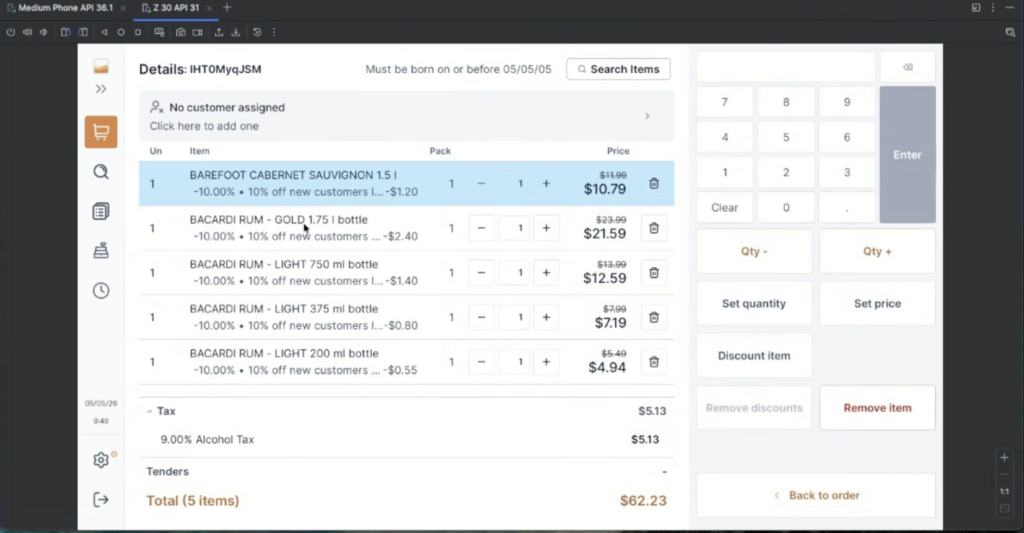Decrease quantity of Bacardi Light 750 ml
This screenshot has width=1024, height=533.
(x=481, y=272)
